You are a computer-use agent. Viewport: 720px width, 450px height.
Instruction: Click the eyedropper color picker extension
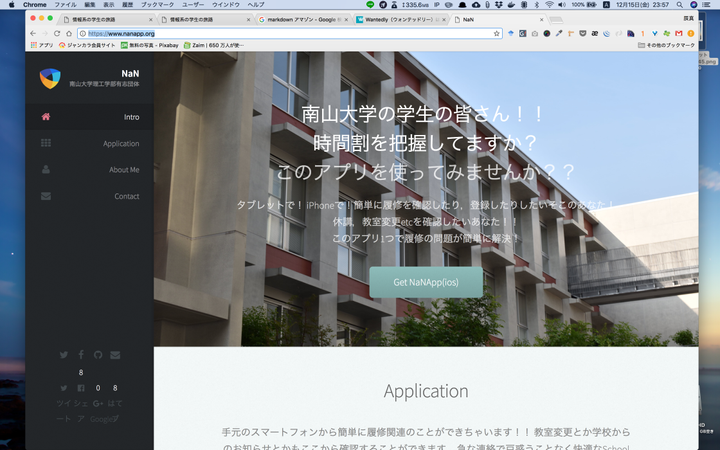559,34
